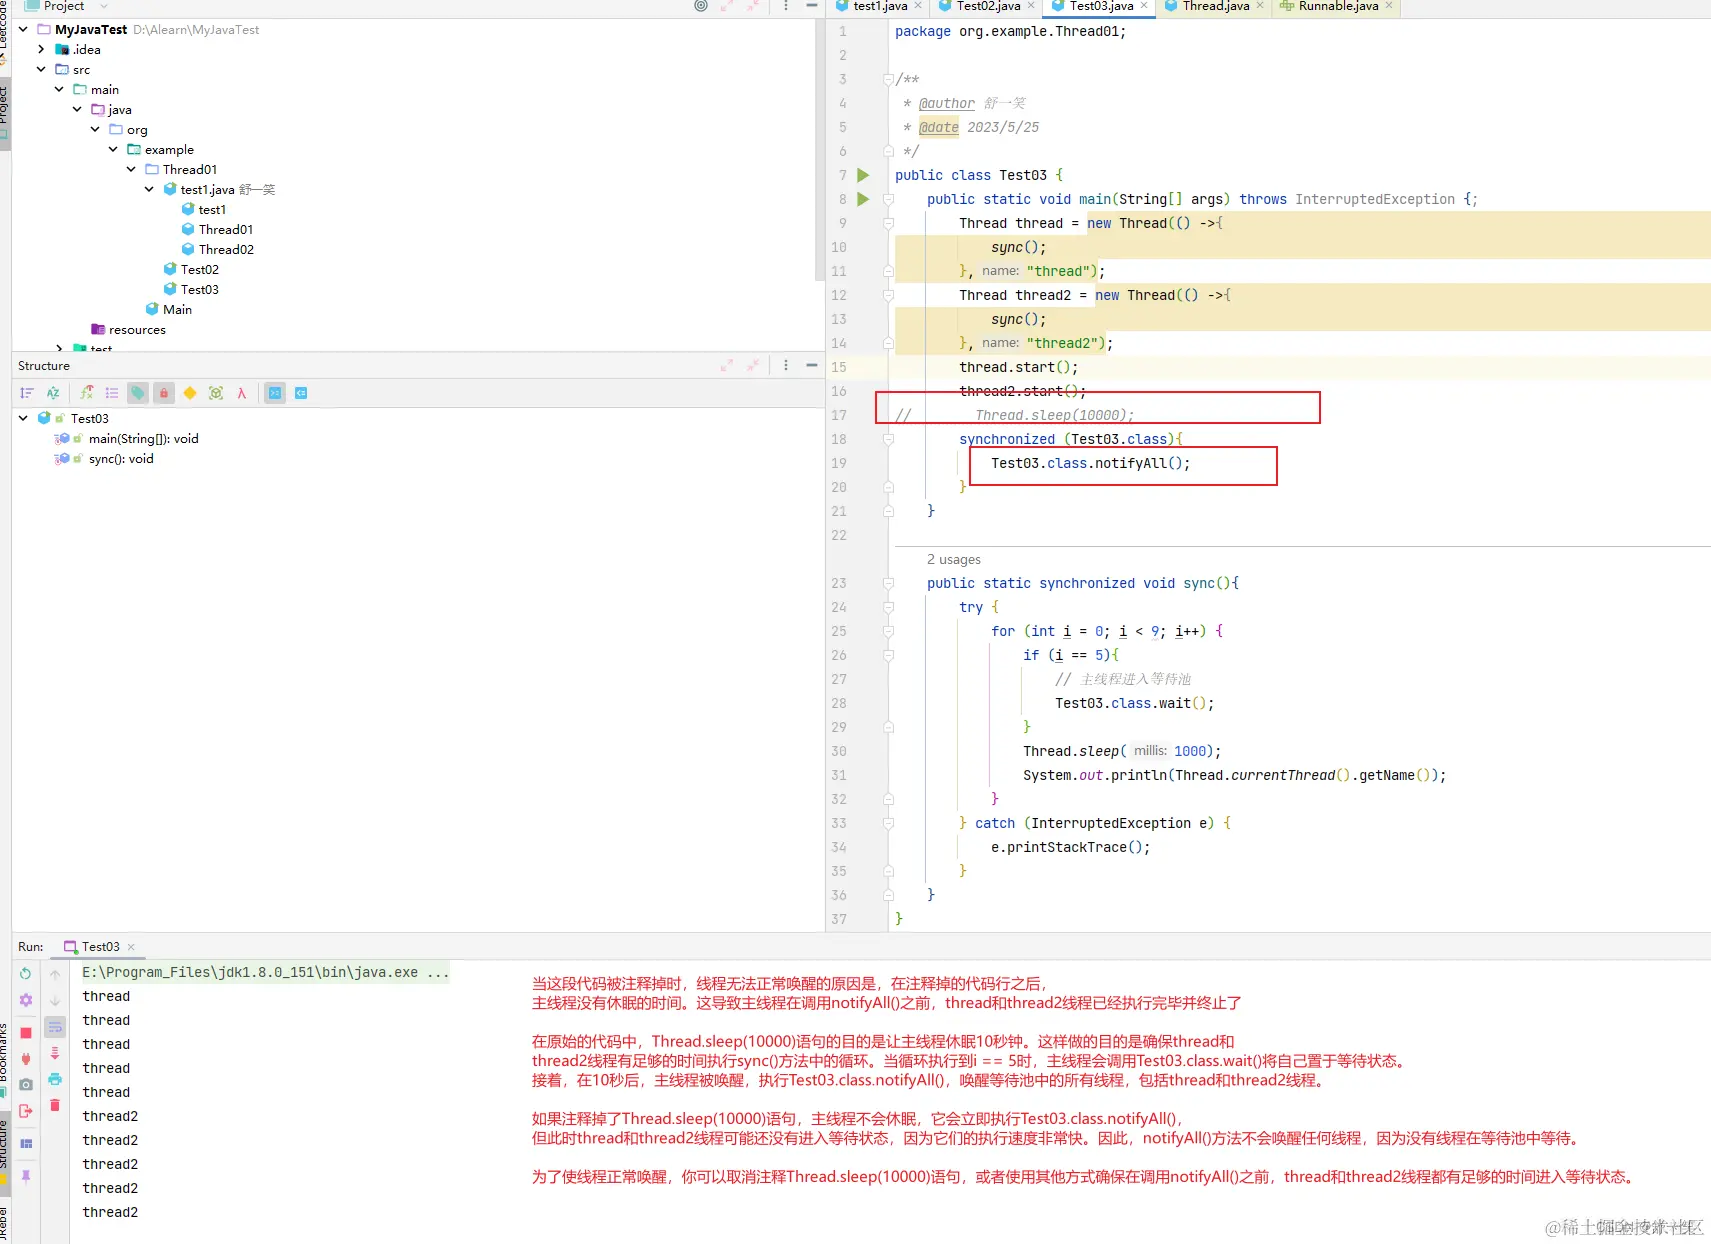Collapse the example package
This screenshot has width=1711, height=1244.
point(113,149)
